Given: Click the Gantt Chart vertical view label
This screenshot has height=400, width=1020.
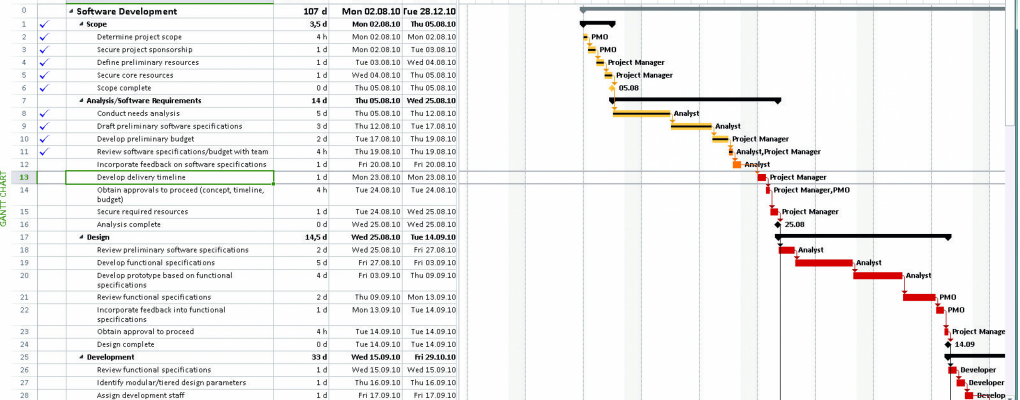Looking at the screenshot, I should coord(5,201).
